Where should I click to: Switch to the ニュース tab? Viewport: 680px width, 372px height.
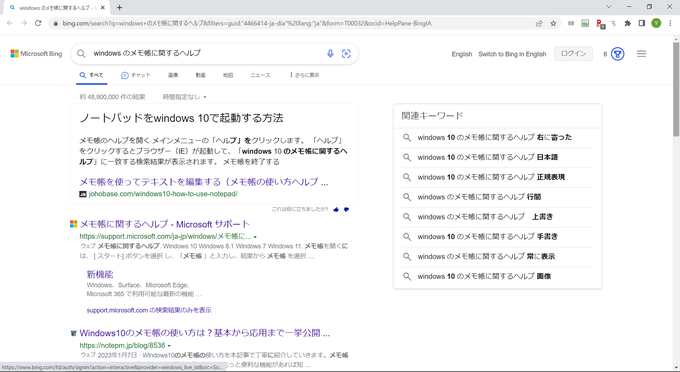coord(260,75)
